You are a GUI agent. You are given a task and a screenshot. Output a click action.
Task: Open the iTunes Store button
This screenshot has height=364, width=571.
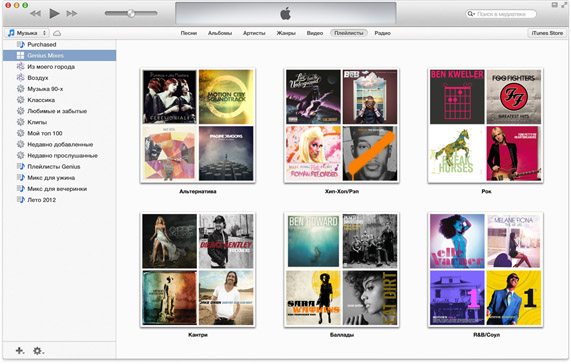[x=547, y=33]
